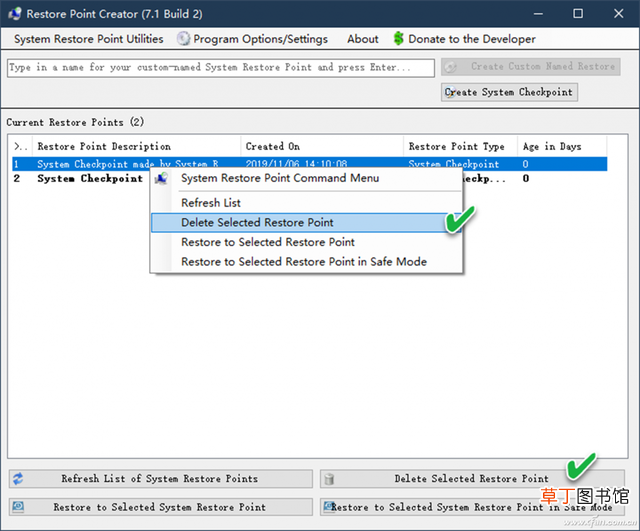Click the disc icon on Create Custom button
The width and height of the screenshot is (640, 531).
451,67
